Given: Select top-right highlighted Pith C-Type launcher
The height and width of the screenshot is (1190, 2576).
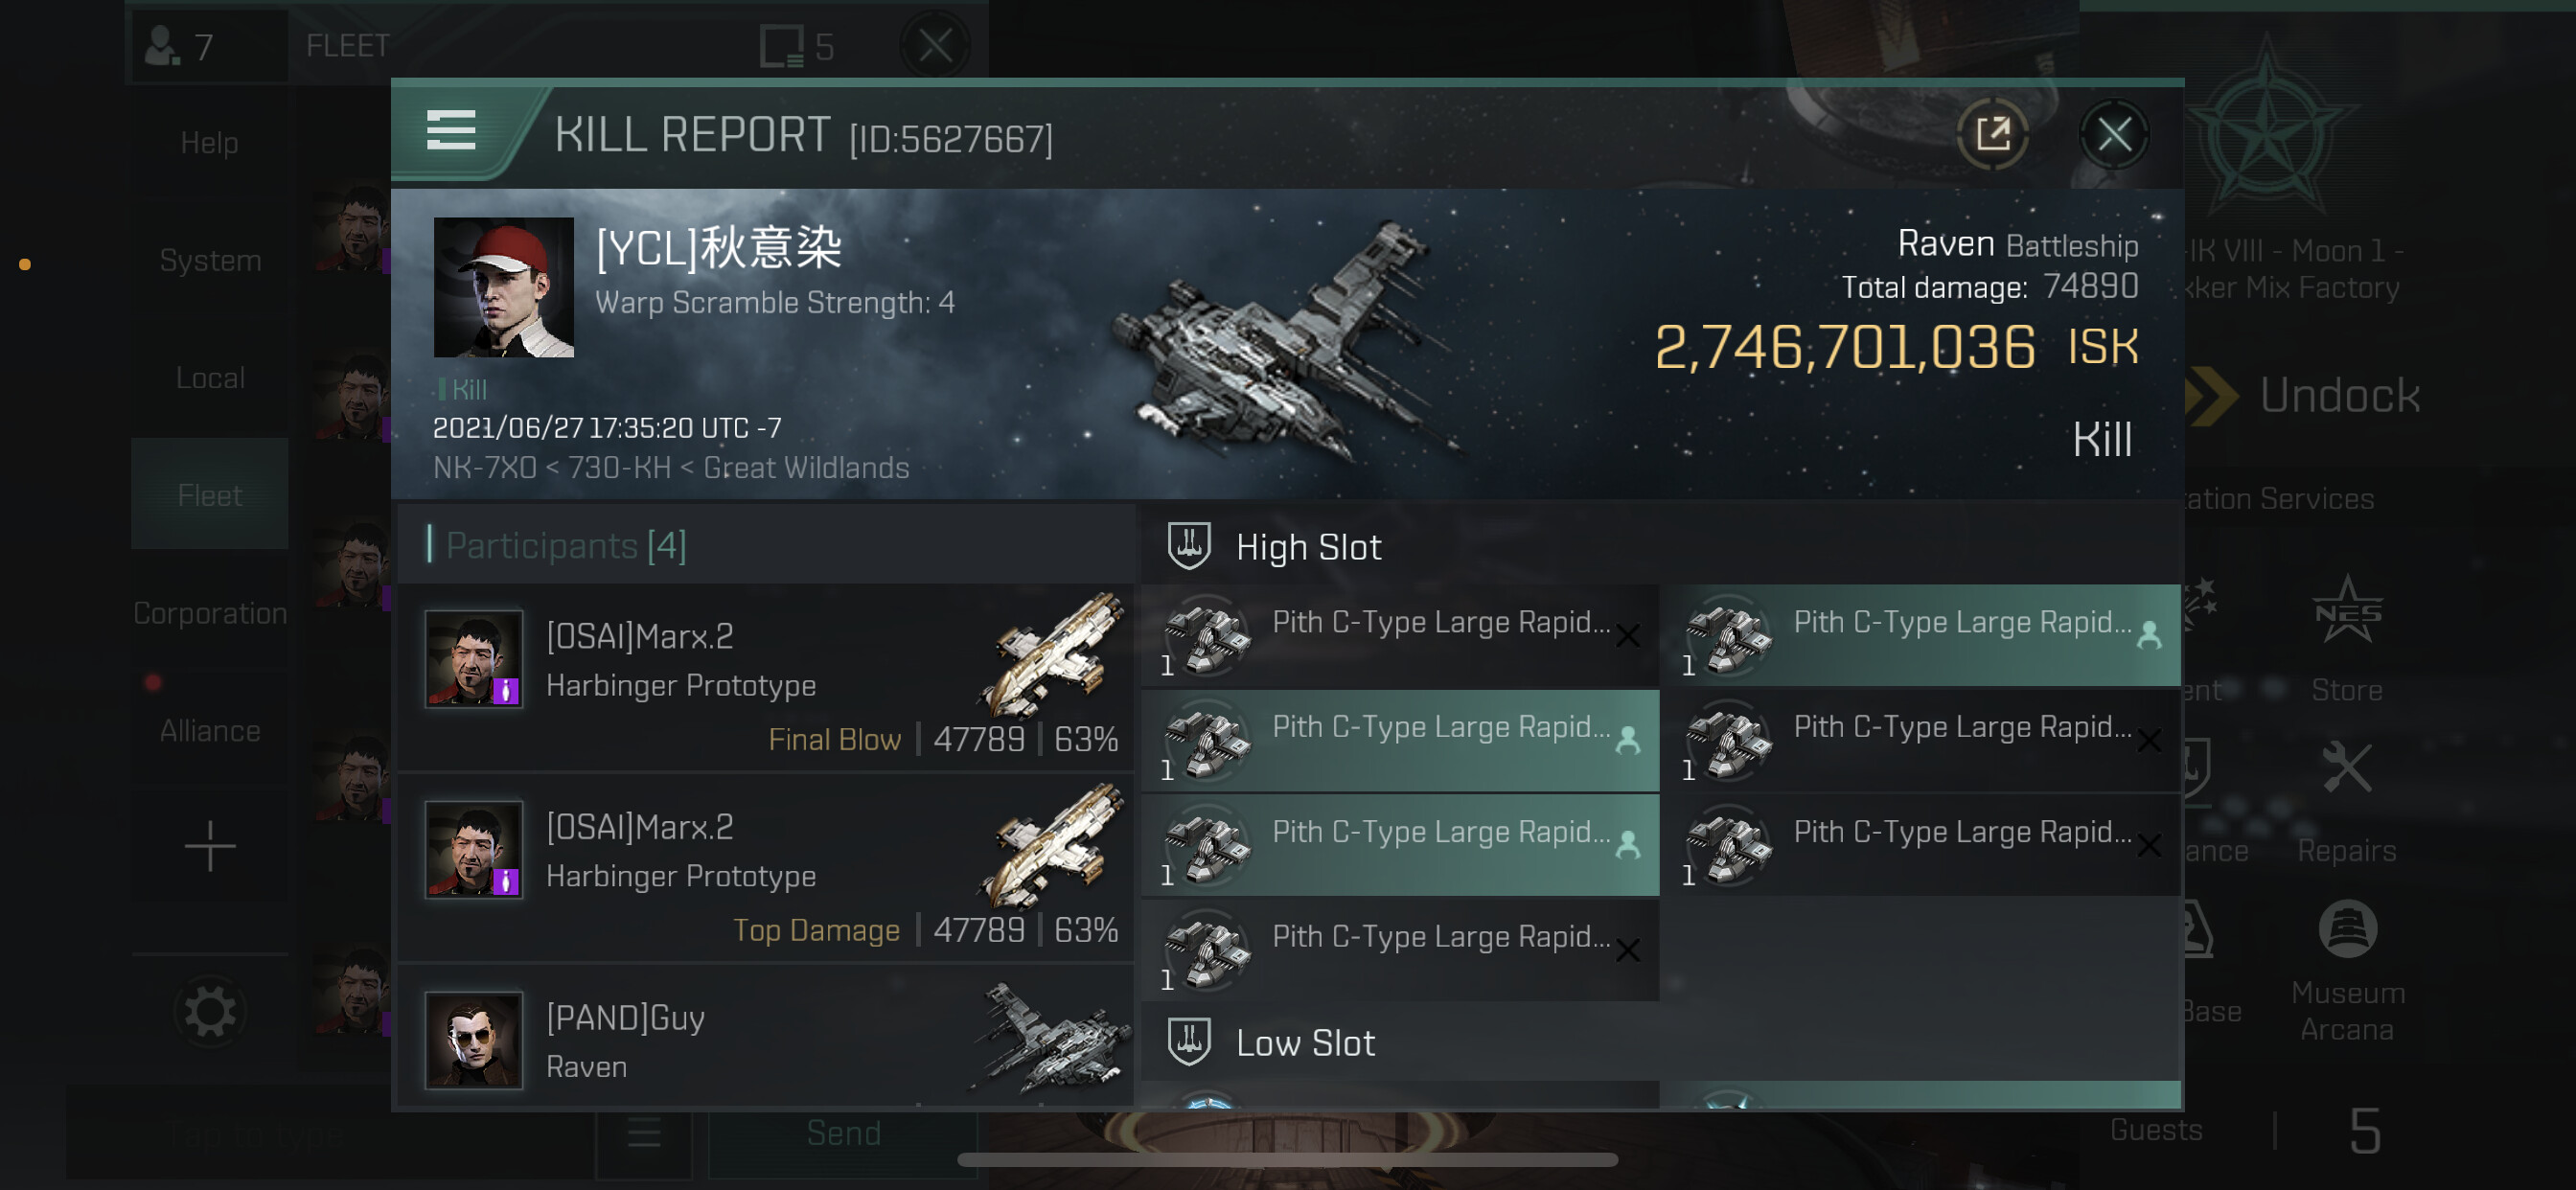Looking at the screenshot, I should pos(1920,635).
